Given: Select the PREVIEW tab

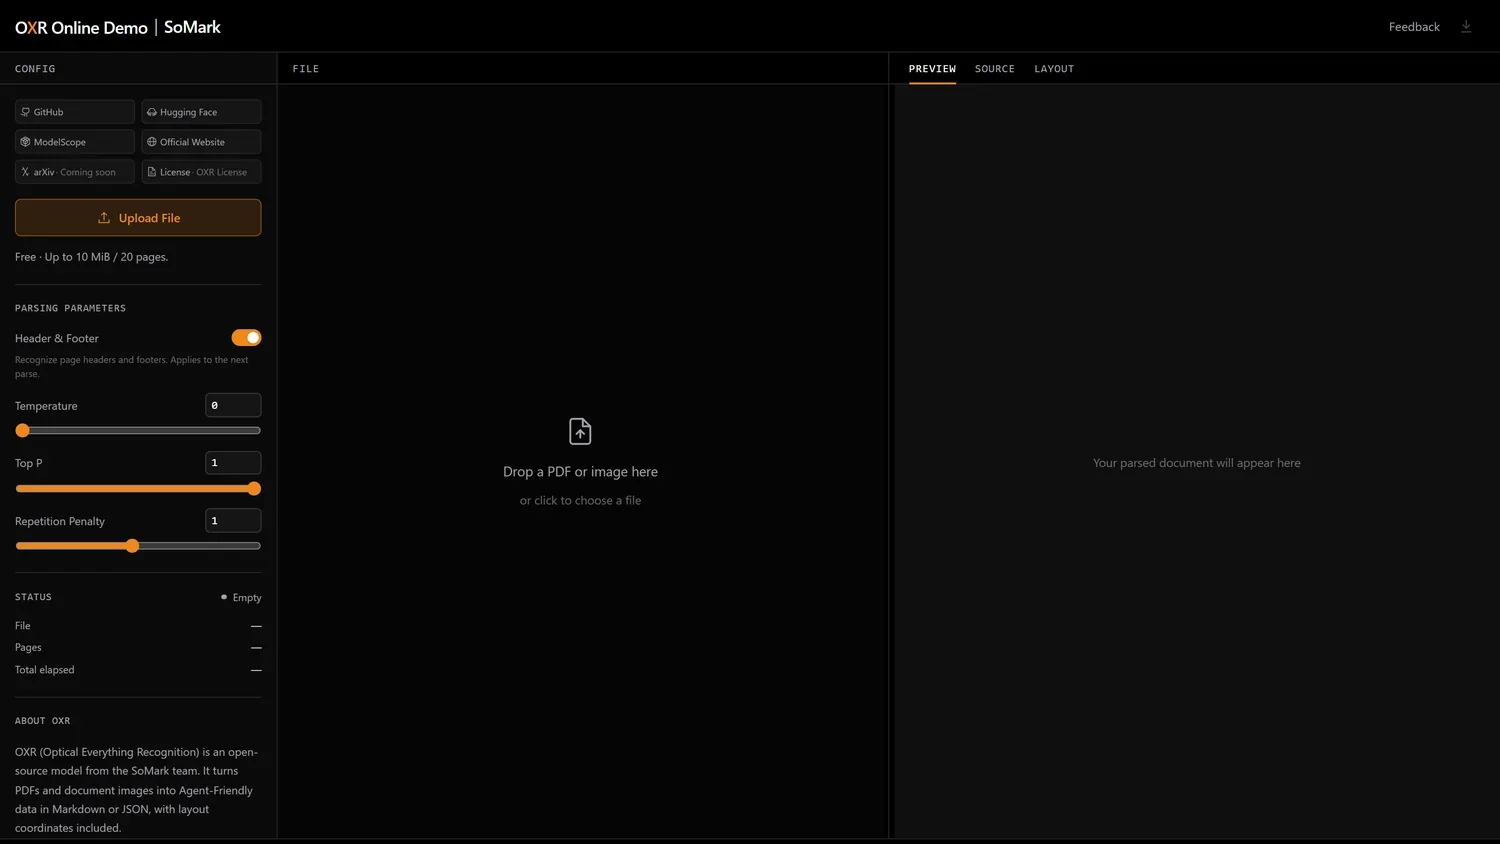Looking at the screenshot, I should pyautogui.click(x=932, y=69).
